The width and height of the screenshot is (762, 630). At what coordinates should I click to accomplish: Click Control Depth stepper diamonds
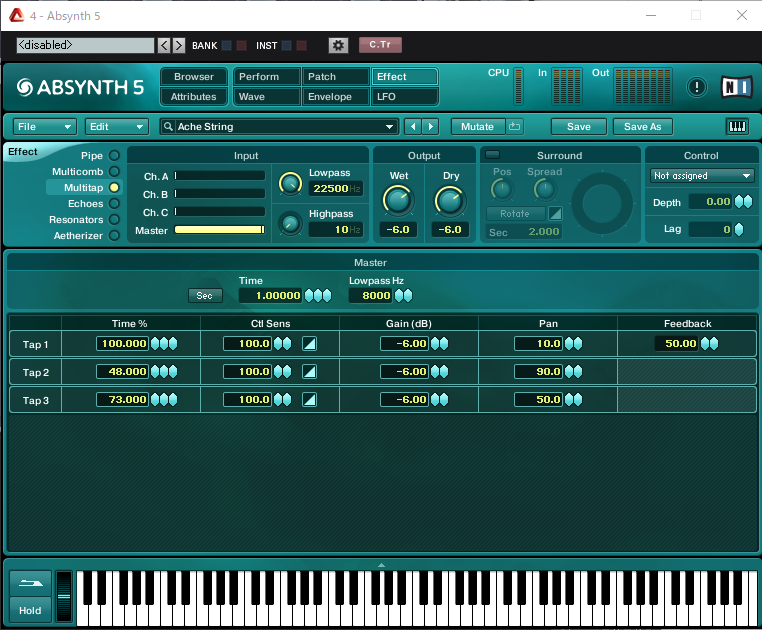point(744,202)
